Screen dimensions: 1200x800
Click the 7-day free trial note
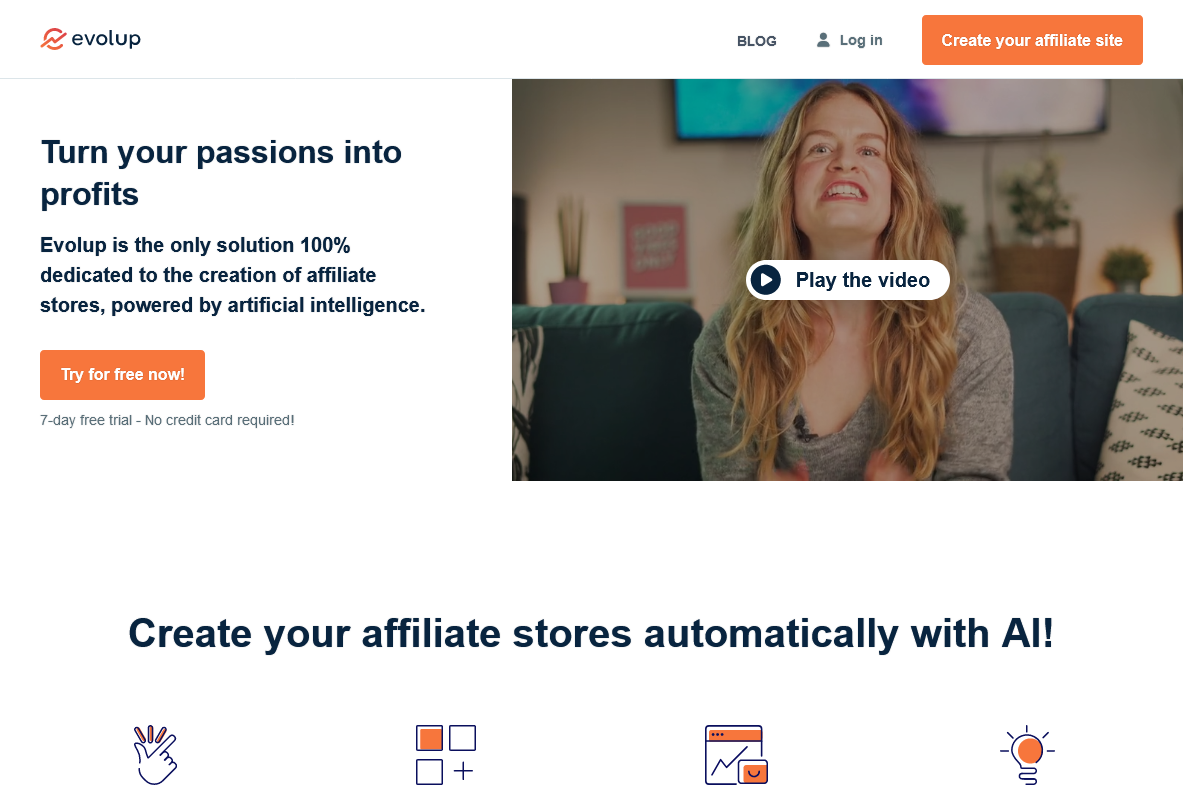(x=167, y=420)
